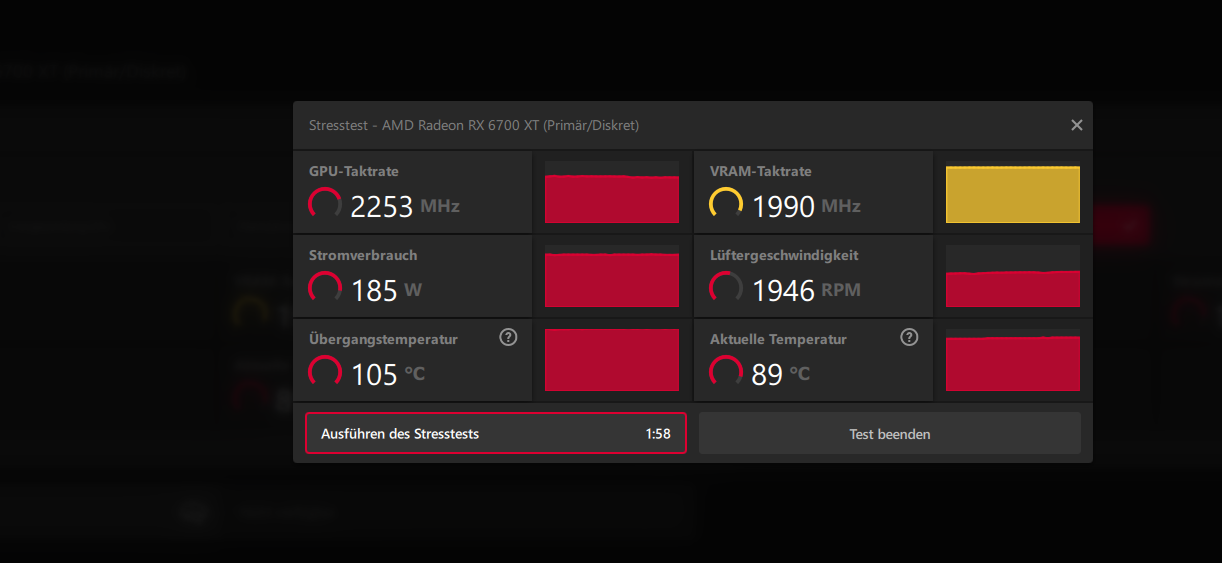Click the red GPU-Taktrate history graph

click(x=612, y=192)
